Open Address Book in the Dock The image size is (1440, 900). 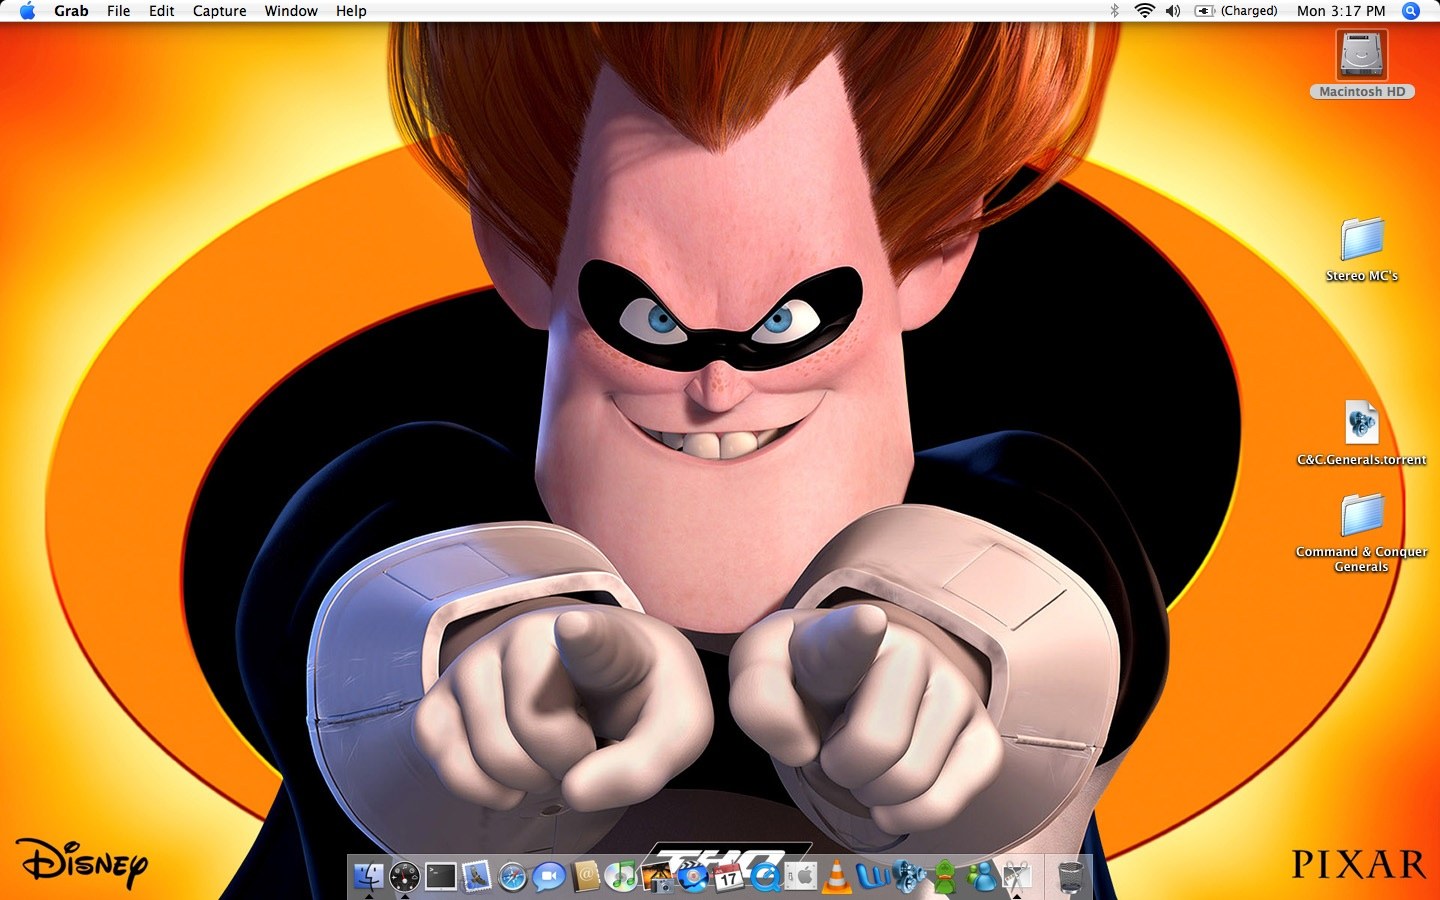pyautogui.click(x=585, y=877)
